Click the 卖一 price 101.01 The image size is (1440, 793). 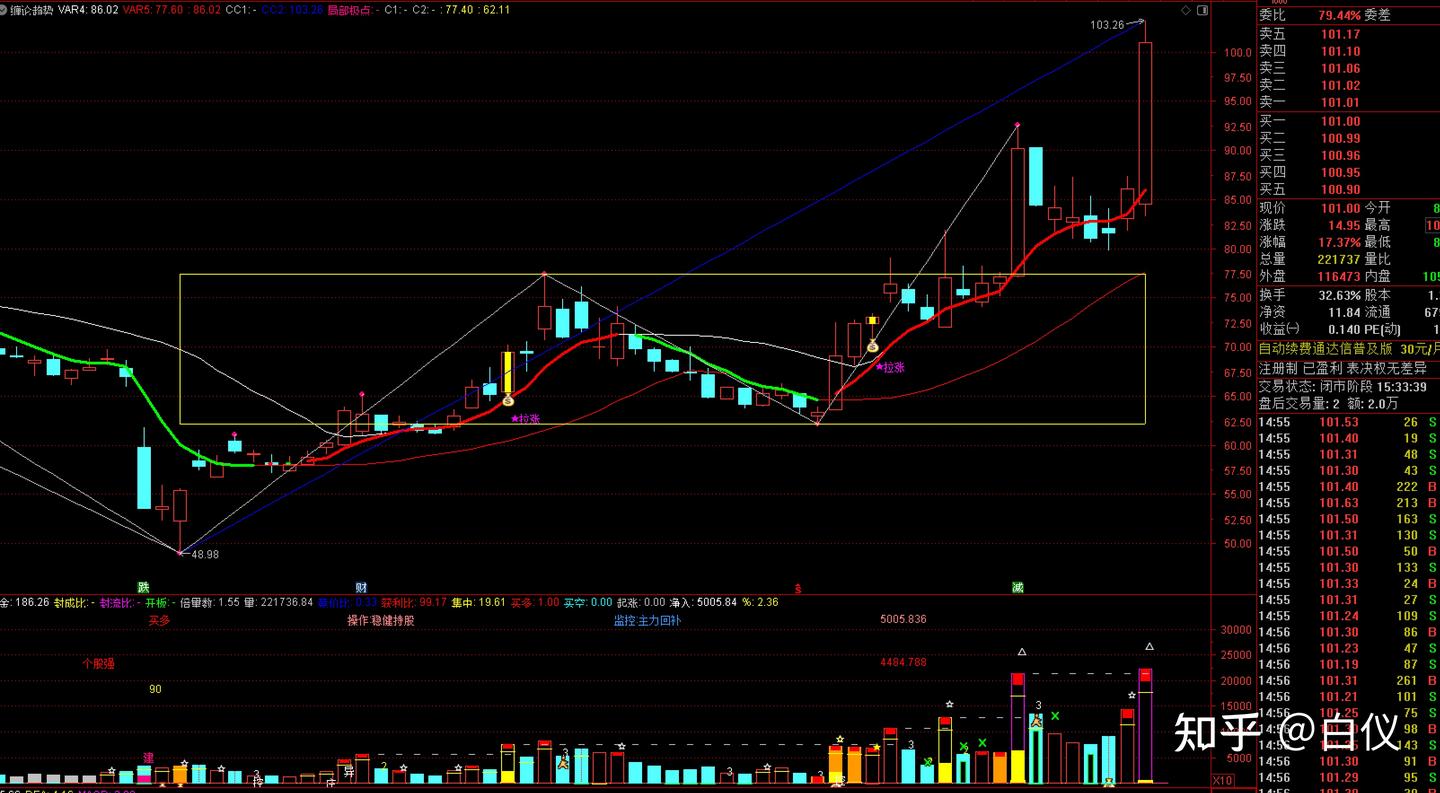click(1341, 102)
